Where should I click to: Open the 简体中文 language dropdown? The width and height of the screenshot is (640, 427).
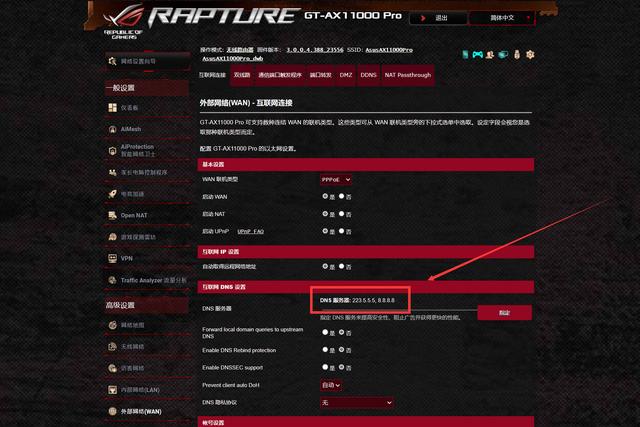point(502,18)
